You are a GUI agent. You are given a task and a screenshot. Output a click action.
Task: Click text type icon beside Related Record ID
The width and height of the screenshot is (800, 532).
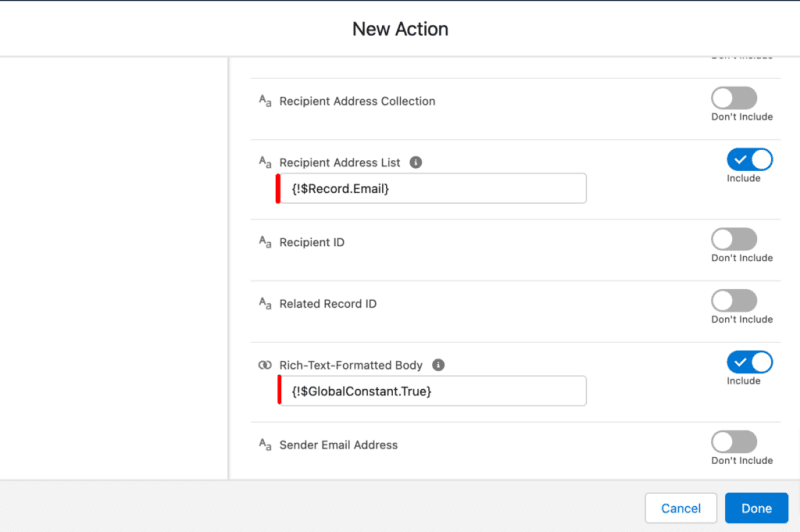[x=265, y=304]
